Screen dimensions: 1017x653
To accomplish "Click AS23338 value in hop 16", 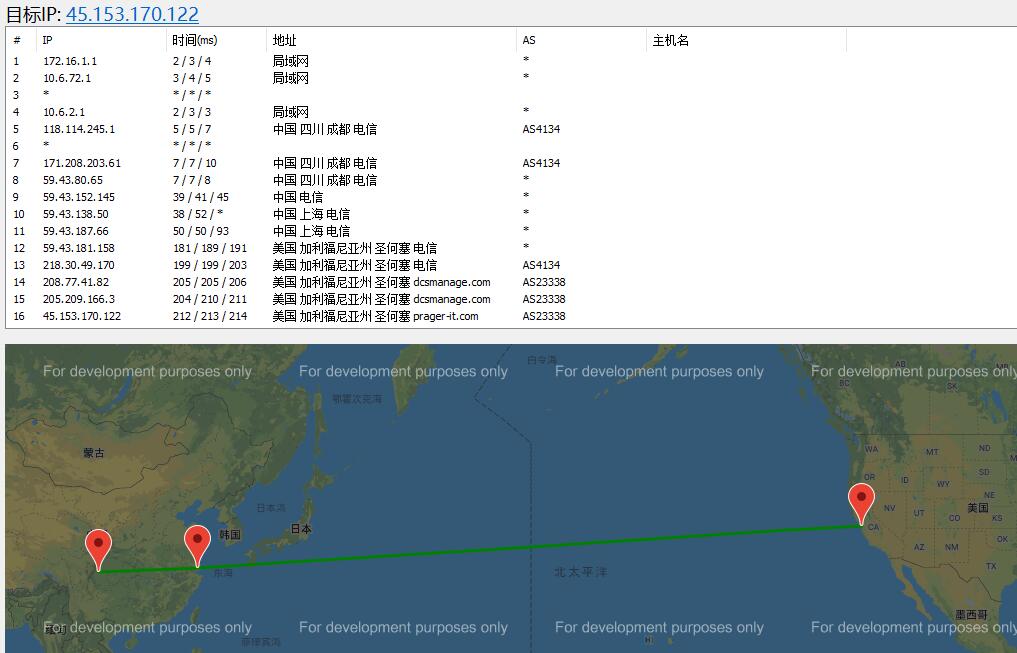I will pyautogui.click(x=544, y=316).
